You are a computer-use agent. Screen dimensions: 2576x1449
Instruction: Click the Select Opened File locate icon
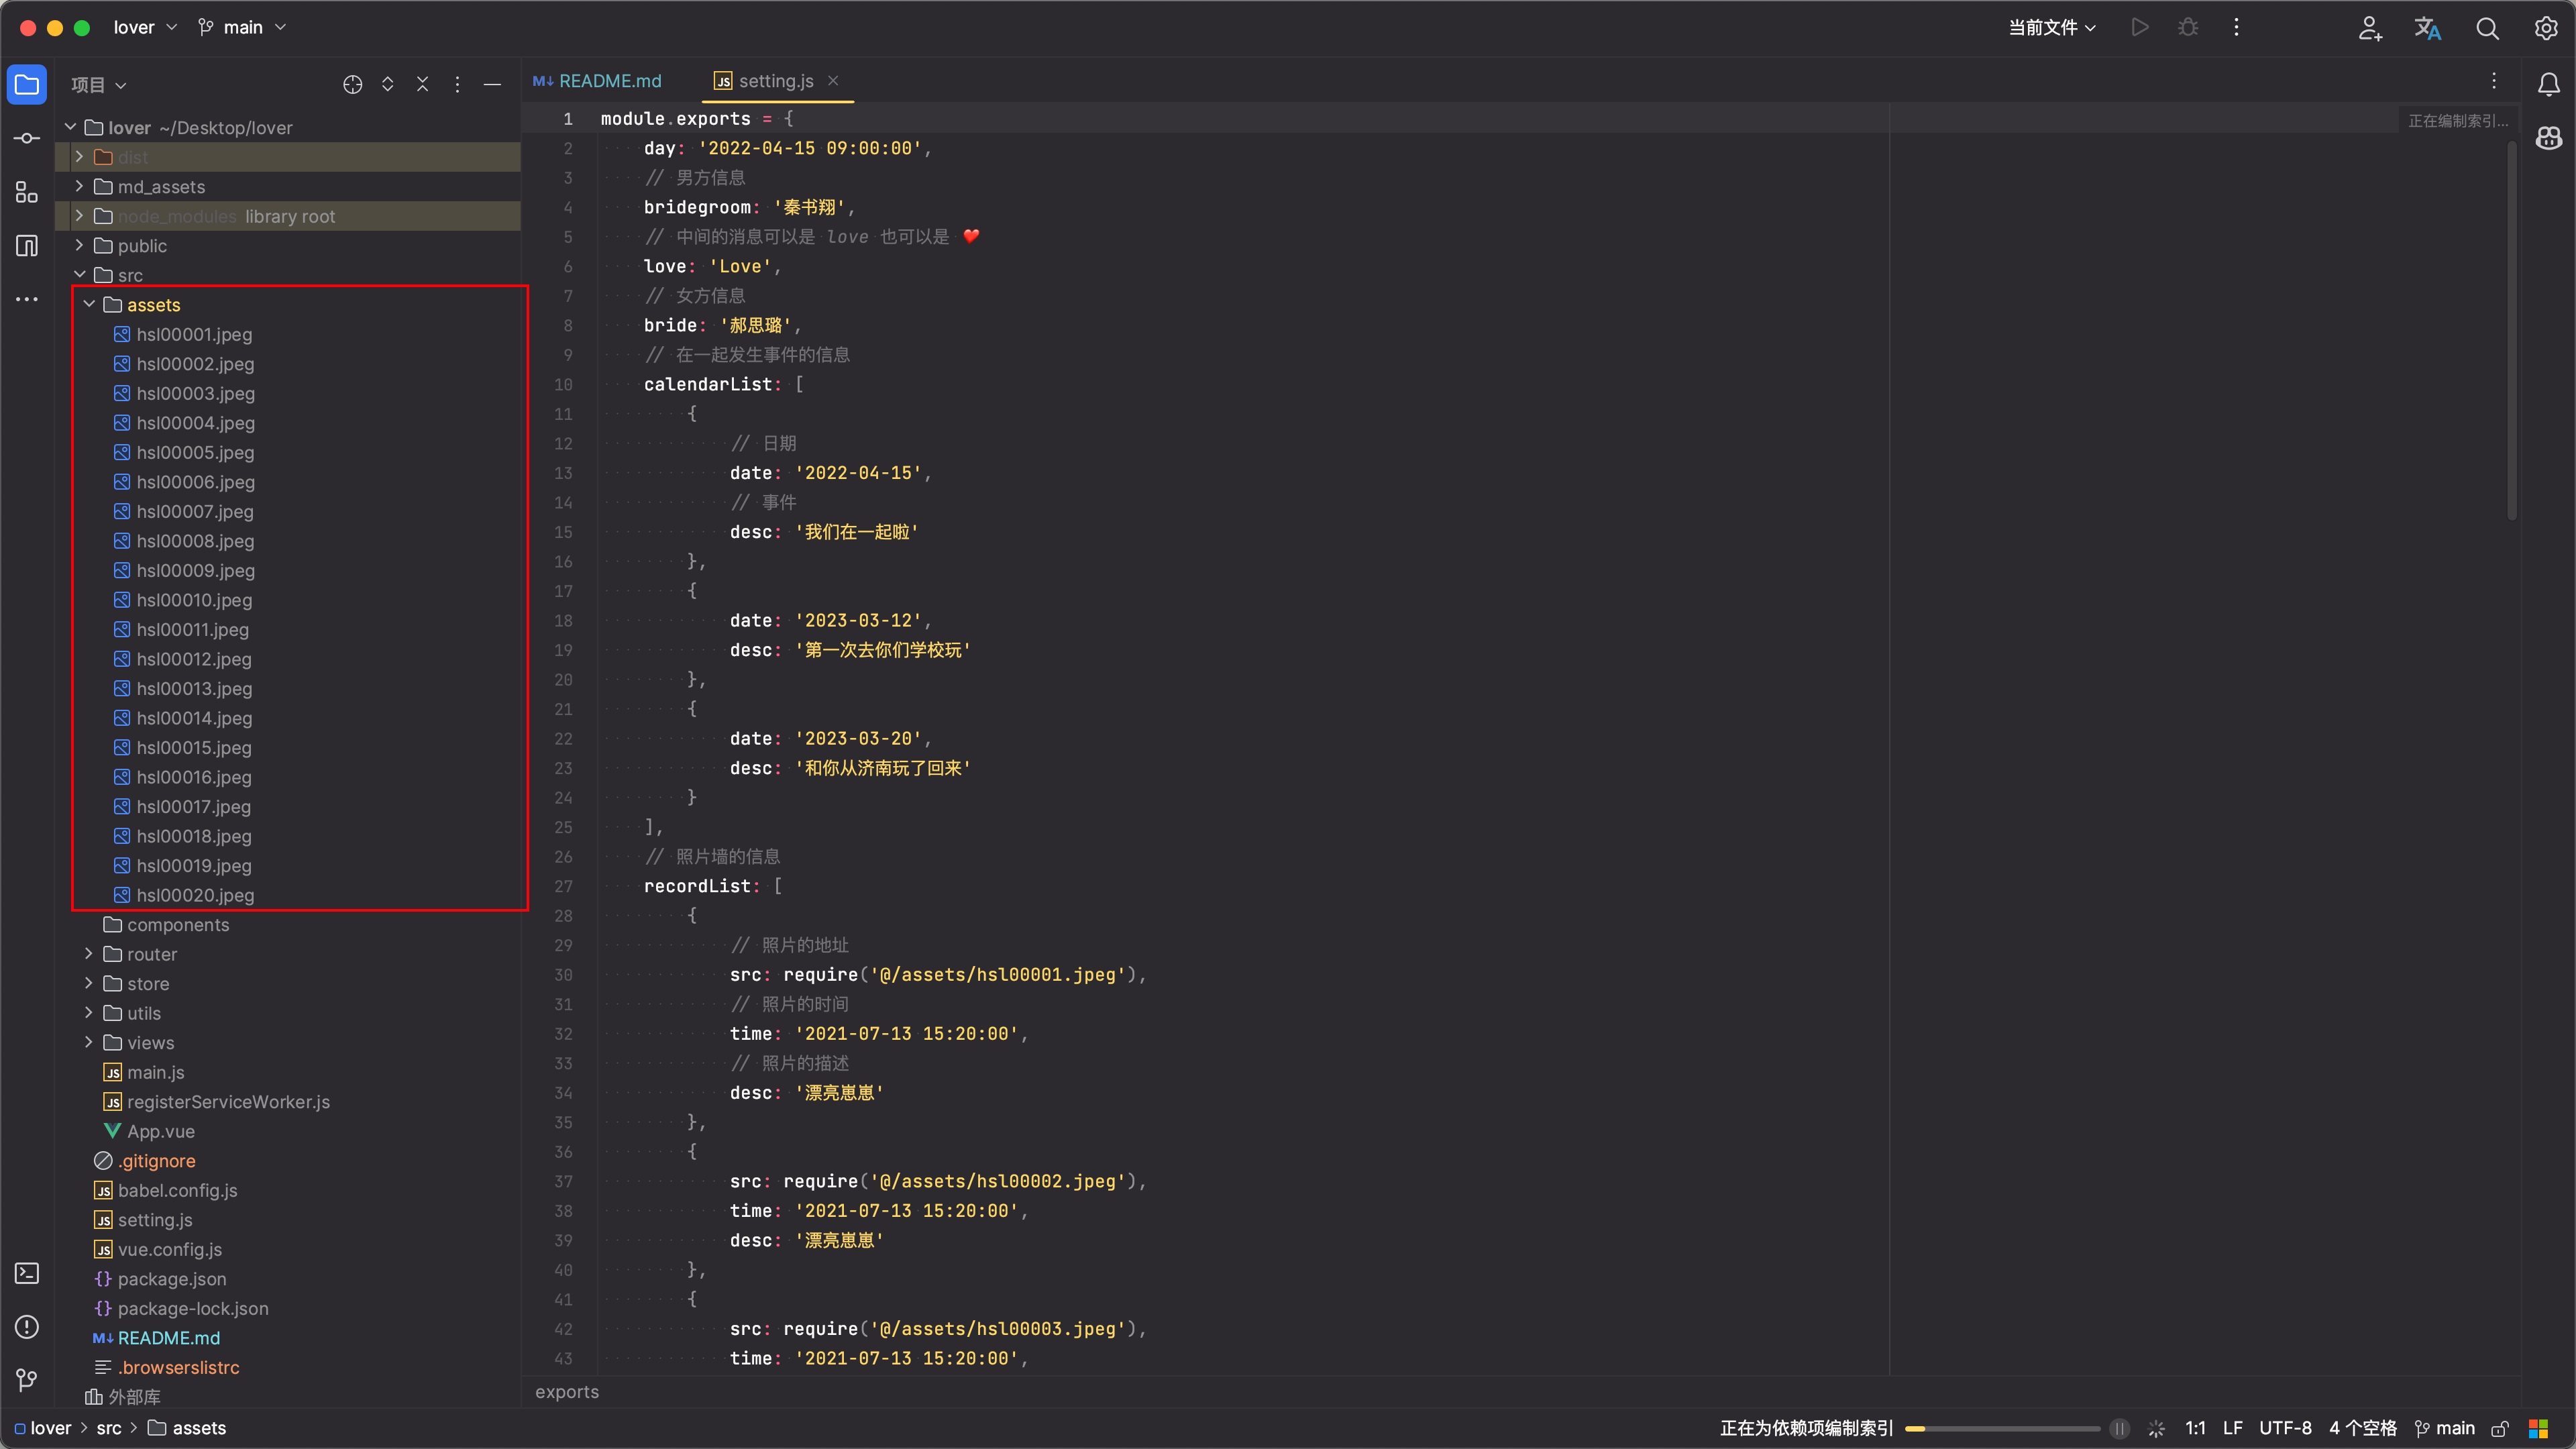tap(352, 85)
